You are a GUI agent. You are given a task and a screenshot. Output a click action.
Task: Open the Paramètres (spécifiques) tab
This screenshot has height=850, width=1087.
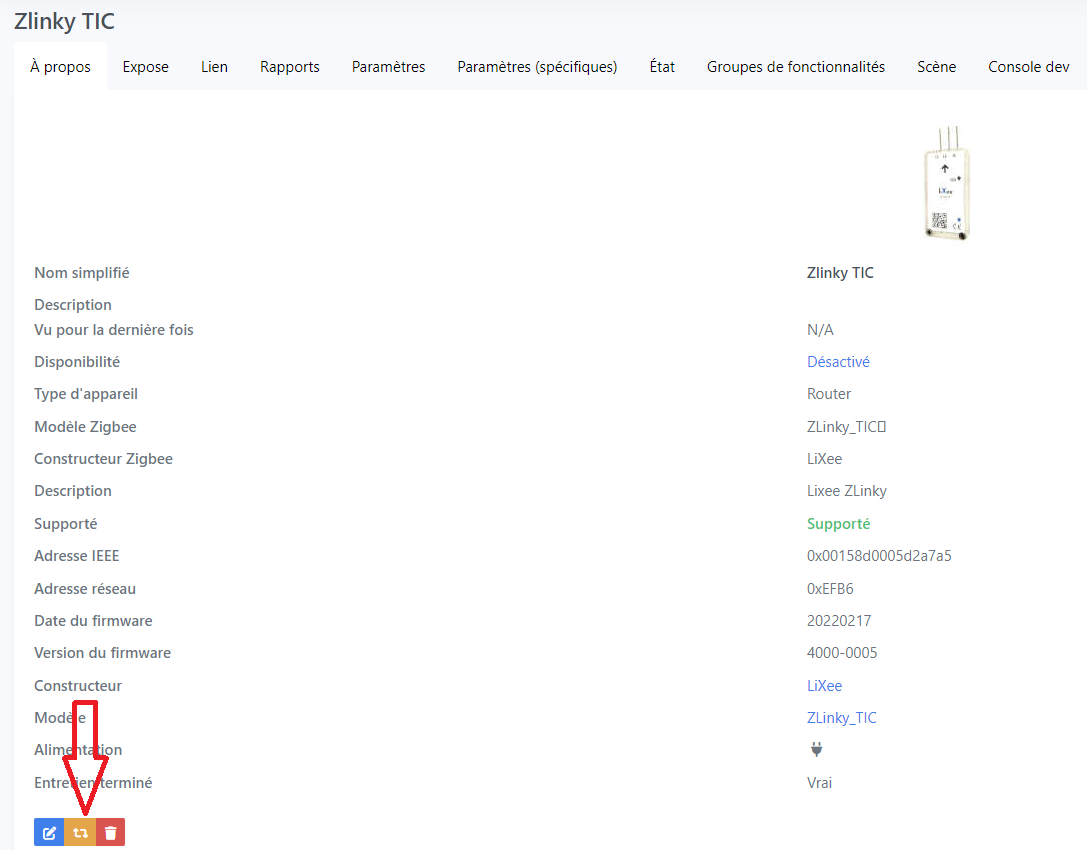pos(537,67)
